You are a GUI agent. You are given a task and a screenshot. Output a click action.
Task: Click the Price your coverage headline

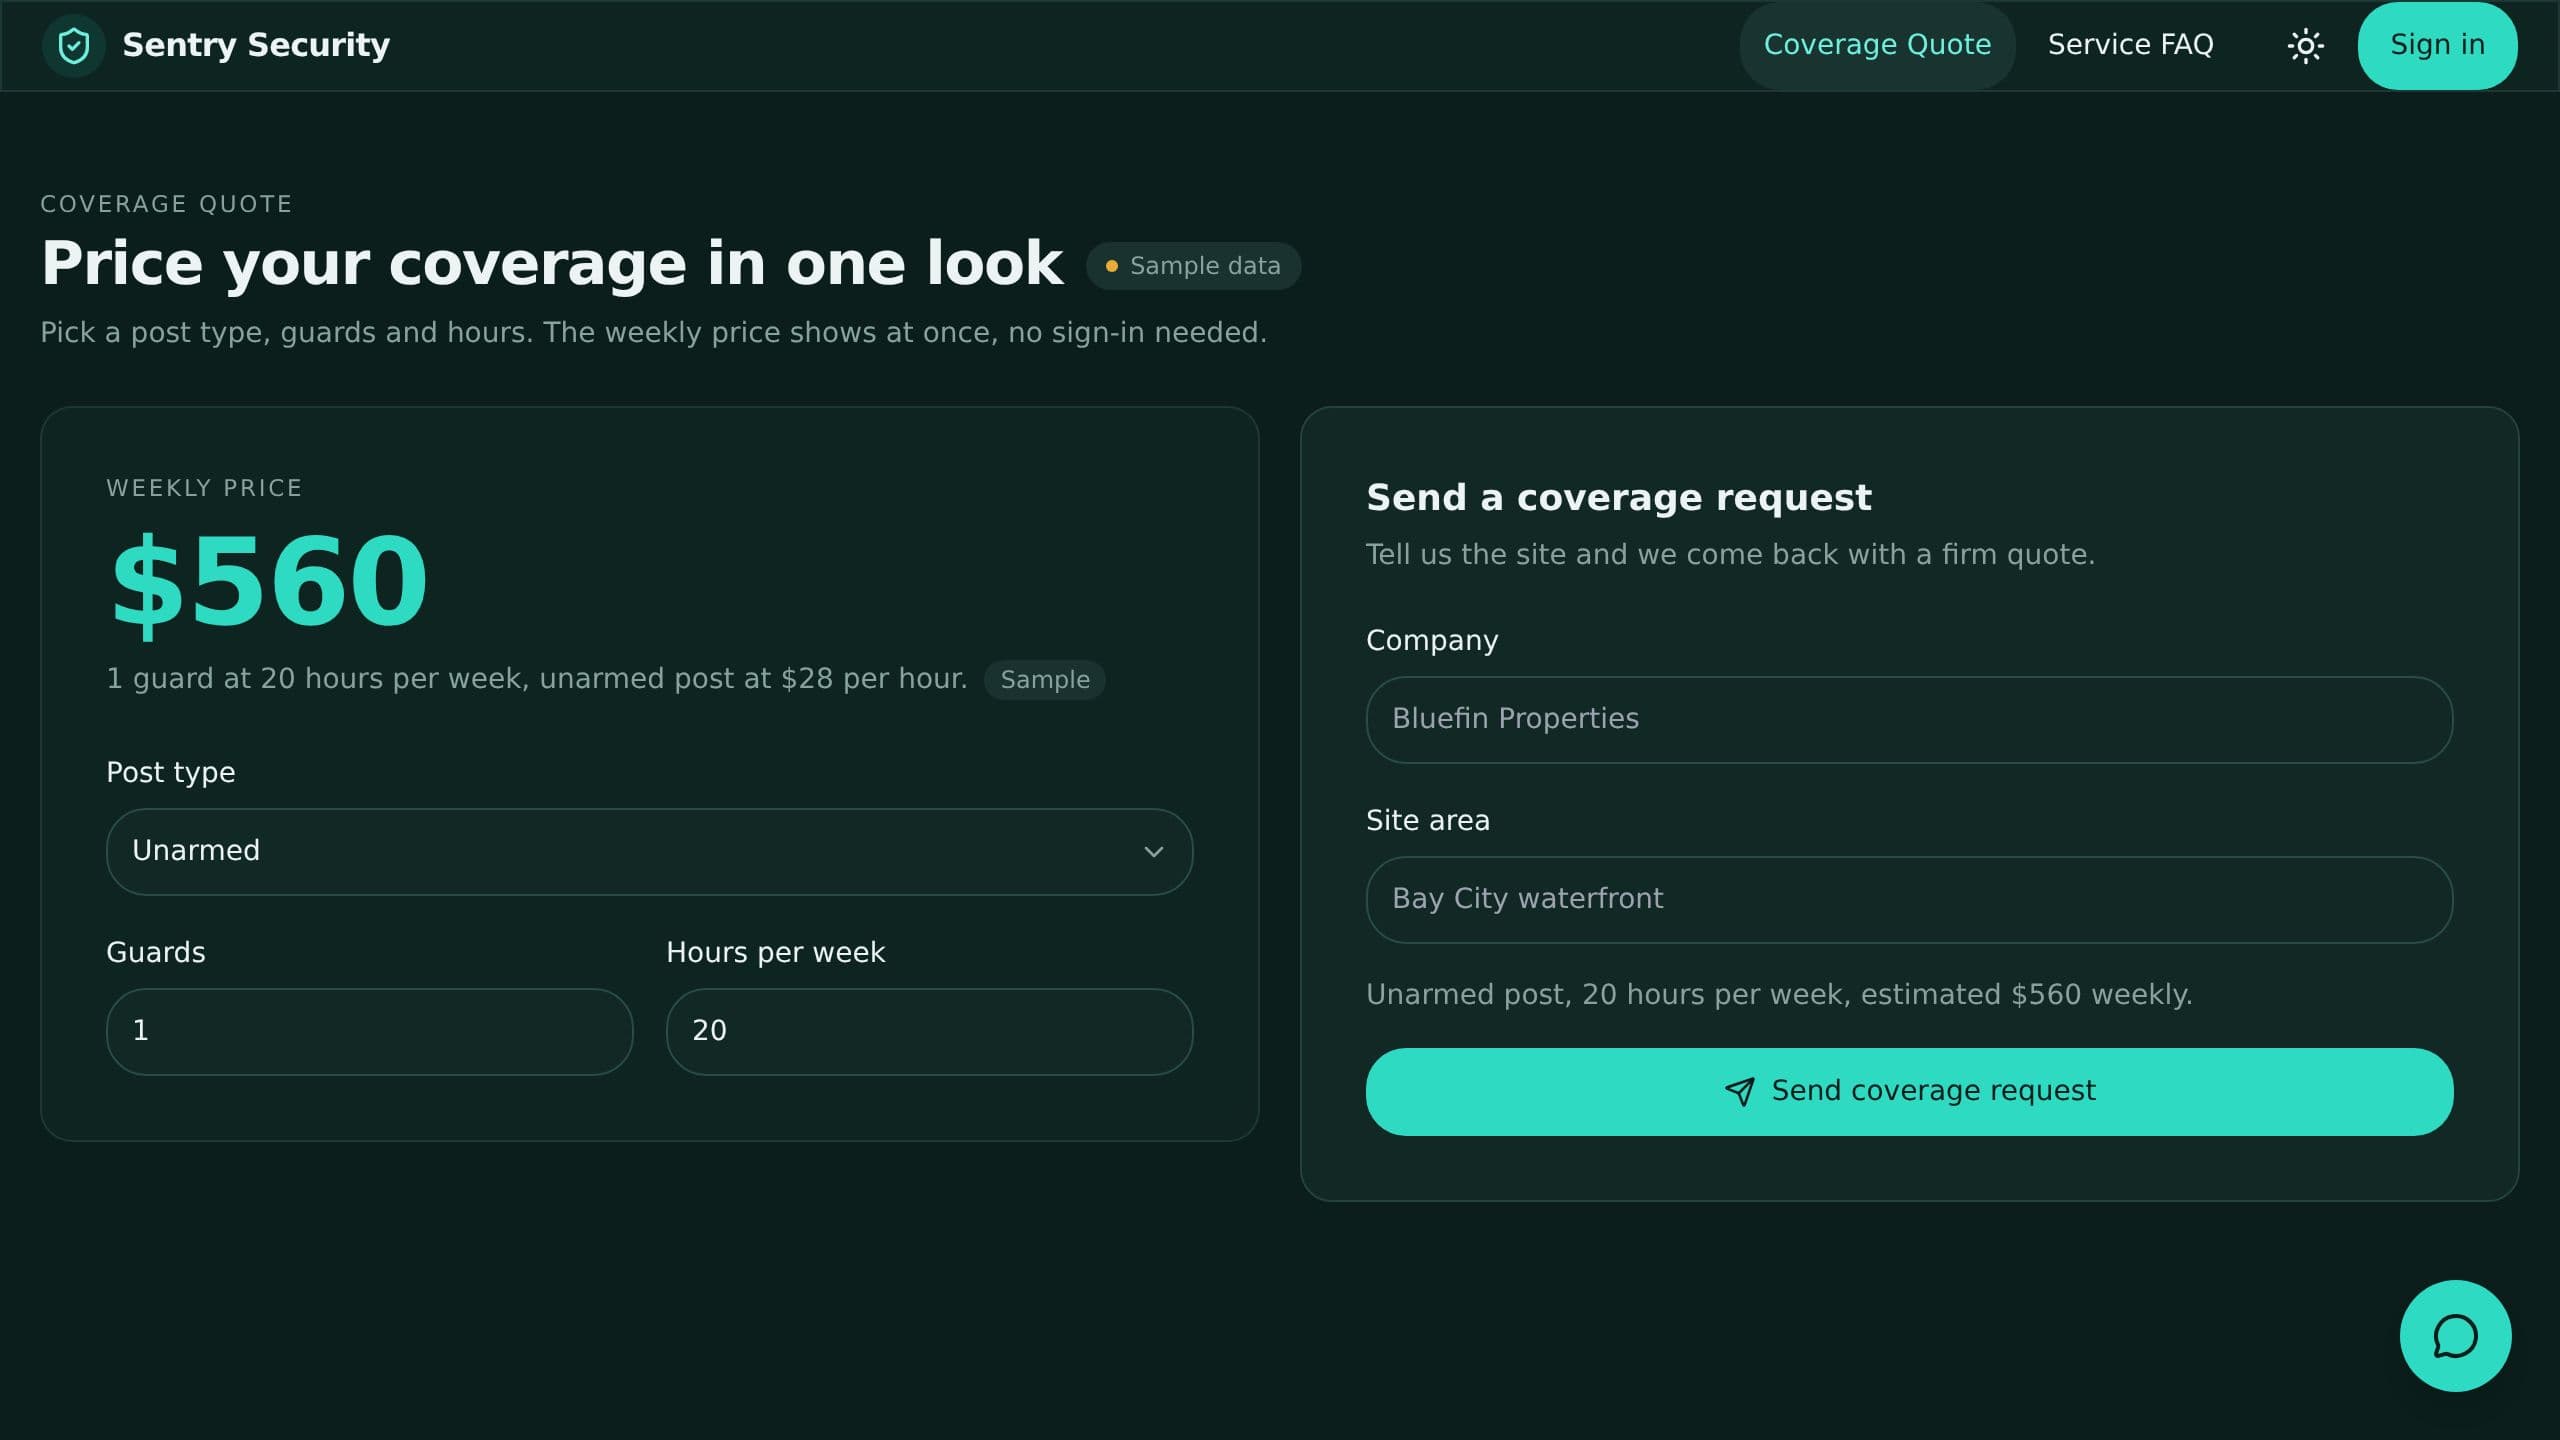[552, 264]
